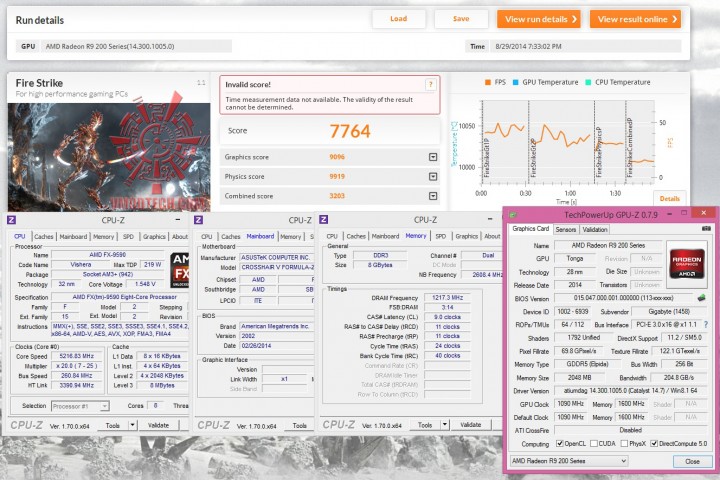Image resolution: width=720 pixels, height=480 pixels.
Task: Click the CROSSHAIR V FORMULA-Z model value
Action: [277, 267]
